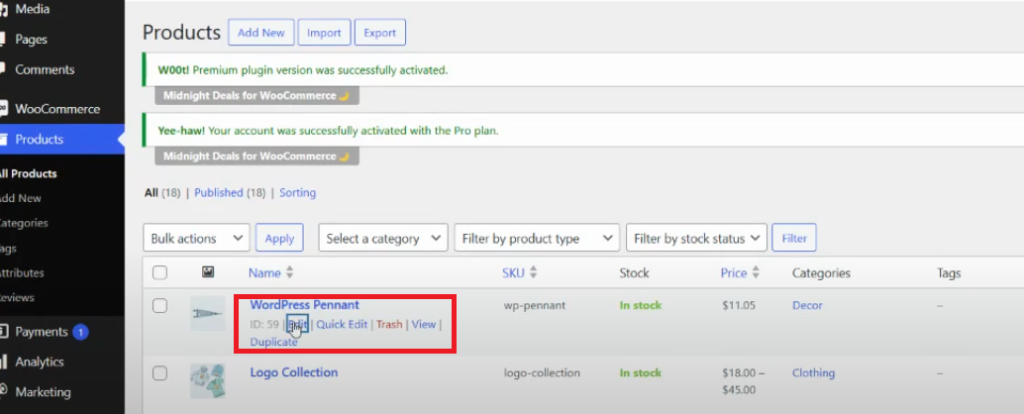The height and width of the screenshot is (414, 1024).
Task: Open the Filter by product type dropdown
Action: (x=536, y=238)
